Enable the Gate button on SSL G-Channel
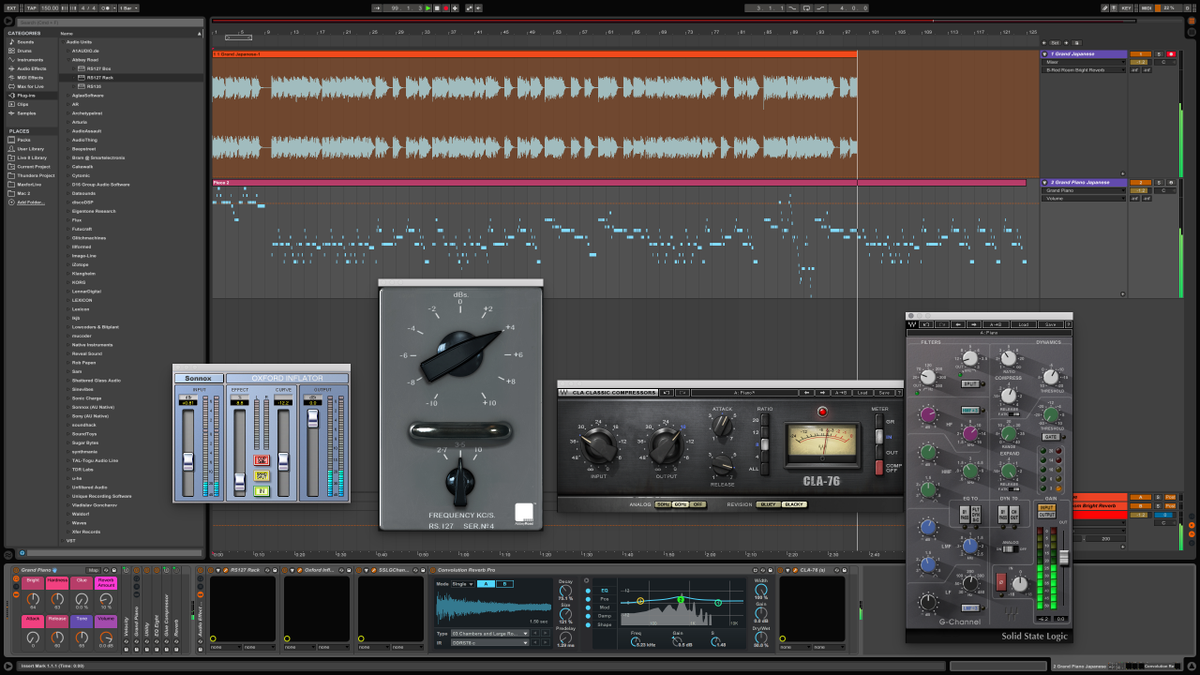Image resolution: width=1200 pixels, height=675 pixels. tap(1050, 437)
